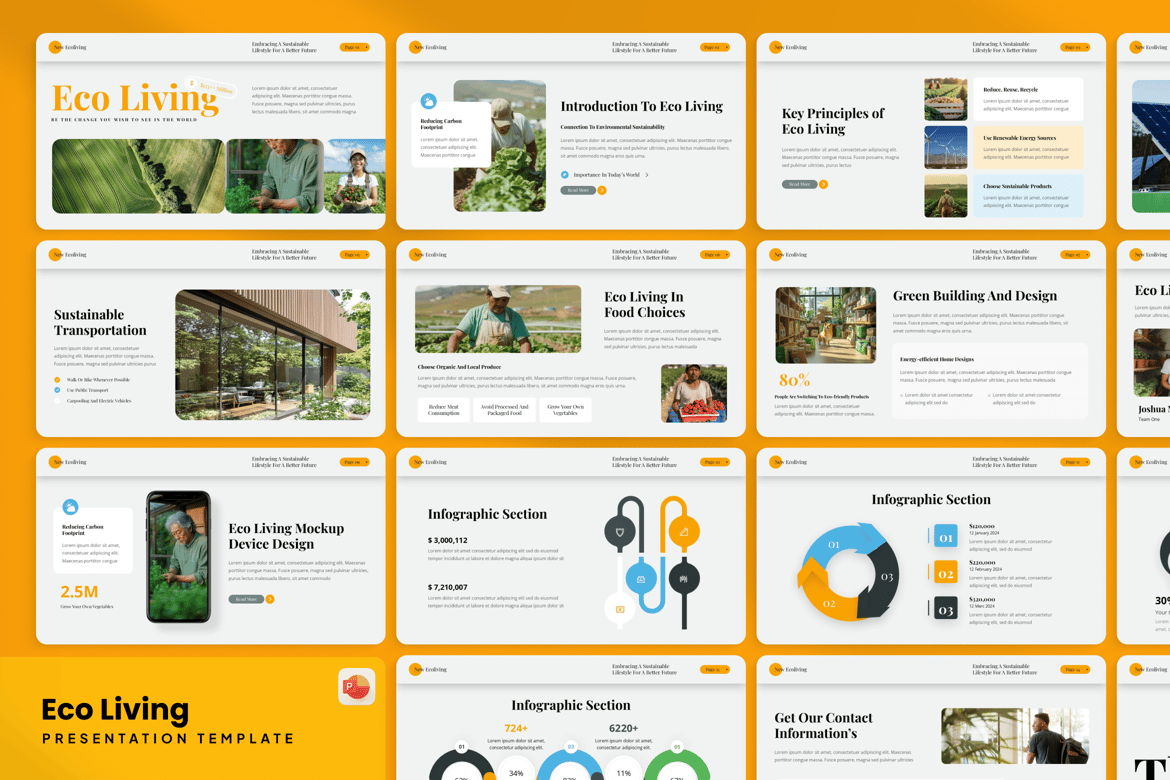Screen dimensions: 1170x780
Task: Click the cloud icon on the Introduction slide card
Action: pos(428,101)
